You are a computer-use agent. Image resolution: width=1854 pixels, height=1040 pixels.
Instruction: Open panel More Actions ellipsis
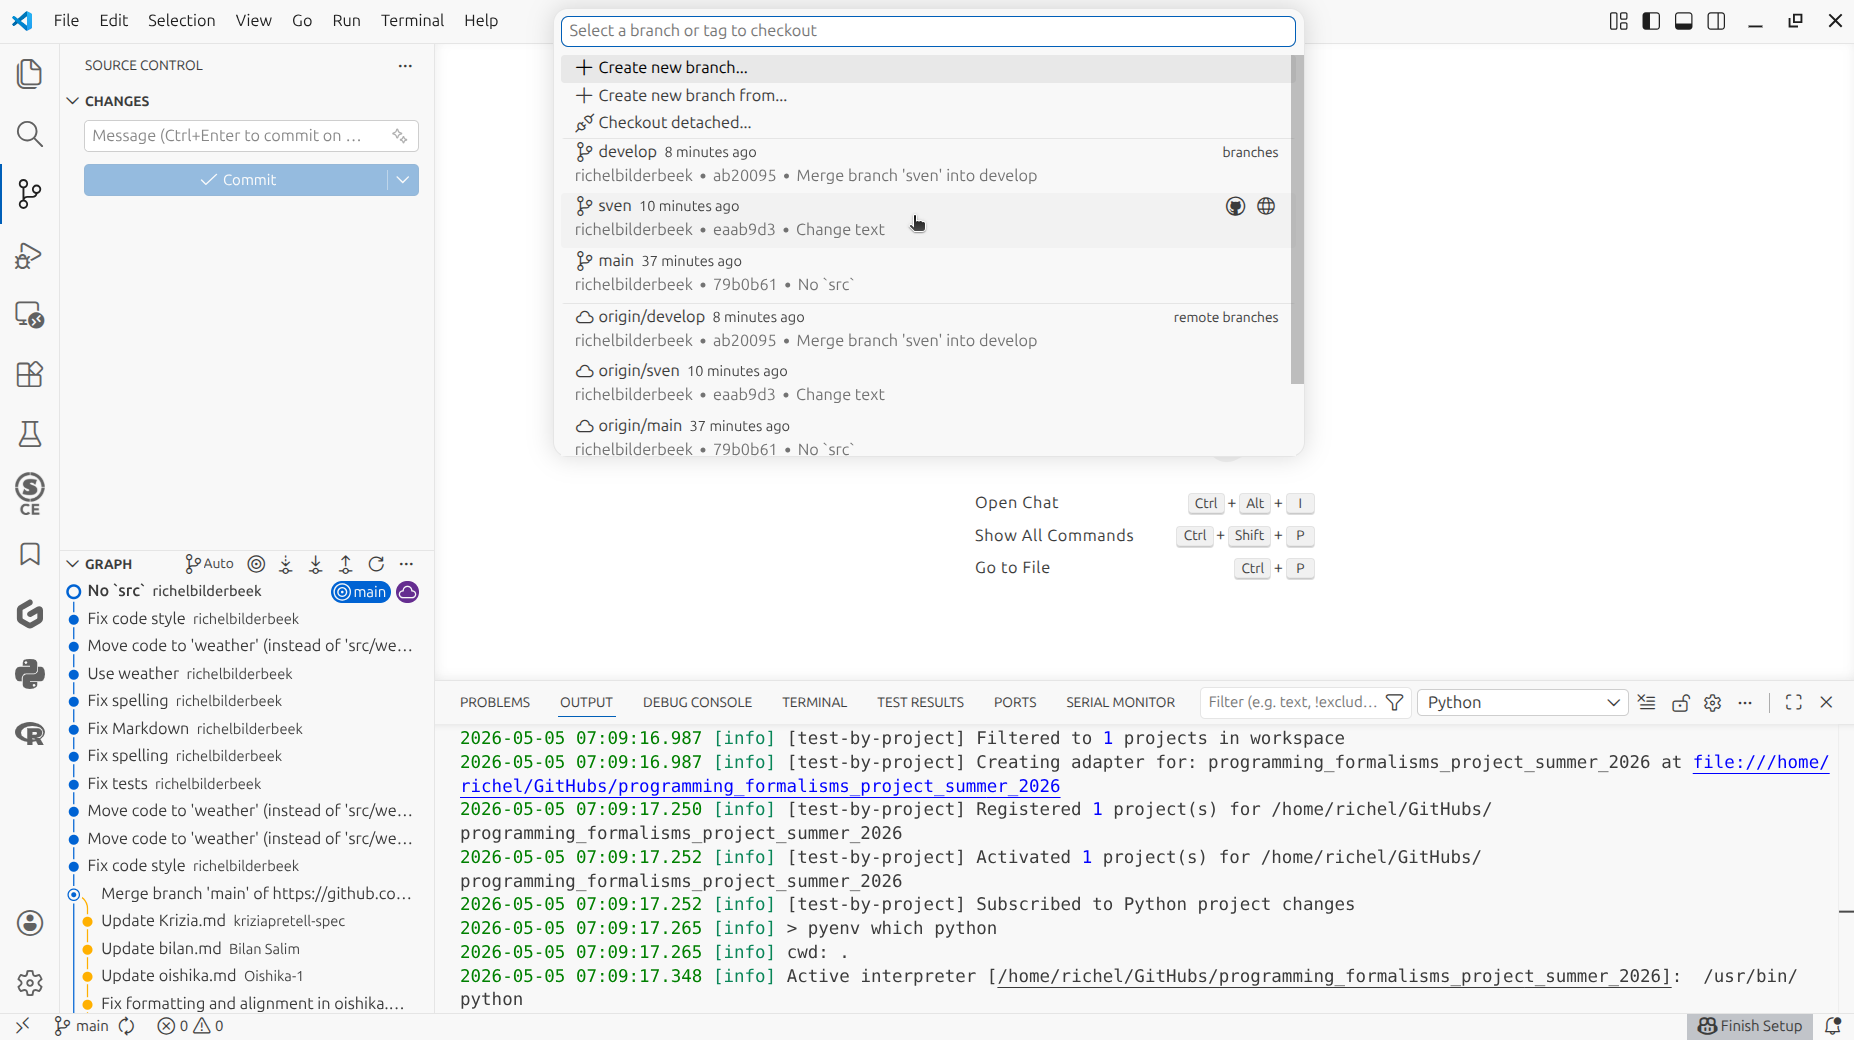click(x=1746, y=702)
